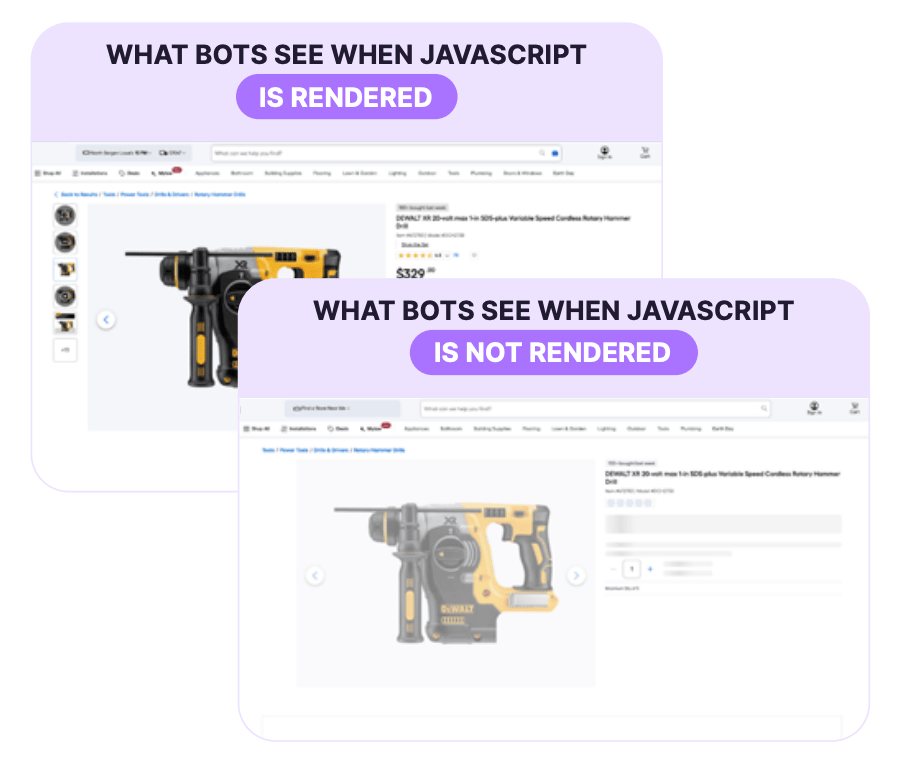Select Bathroom in rendered page navigation

tap(242, 173)
